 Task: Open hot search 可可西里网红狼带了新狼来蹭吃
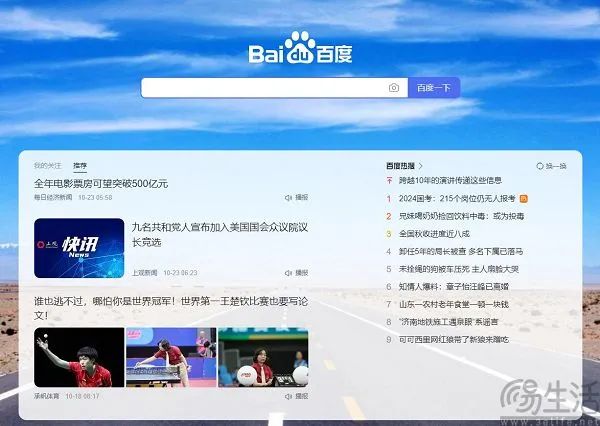(454, 339)
